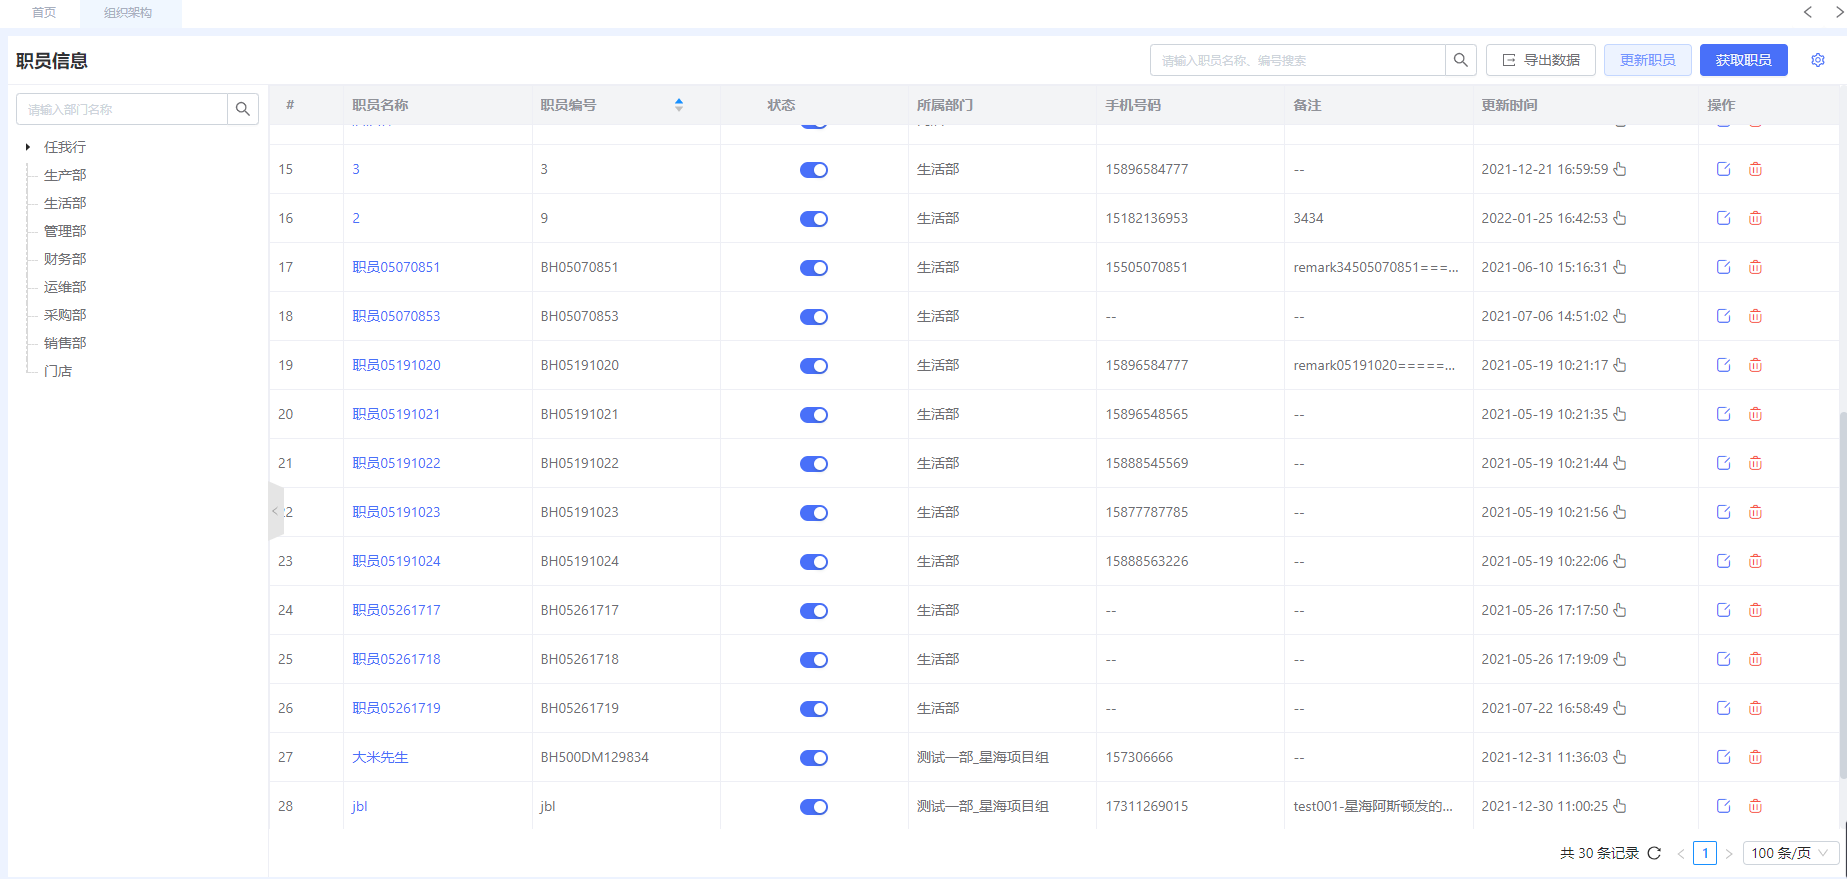Edit 职员05261718 entry
The image size is (1847, 879).
click(x=1723, y=659)
